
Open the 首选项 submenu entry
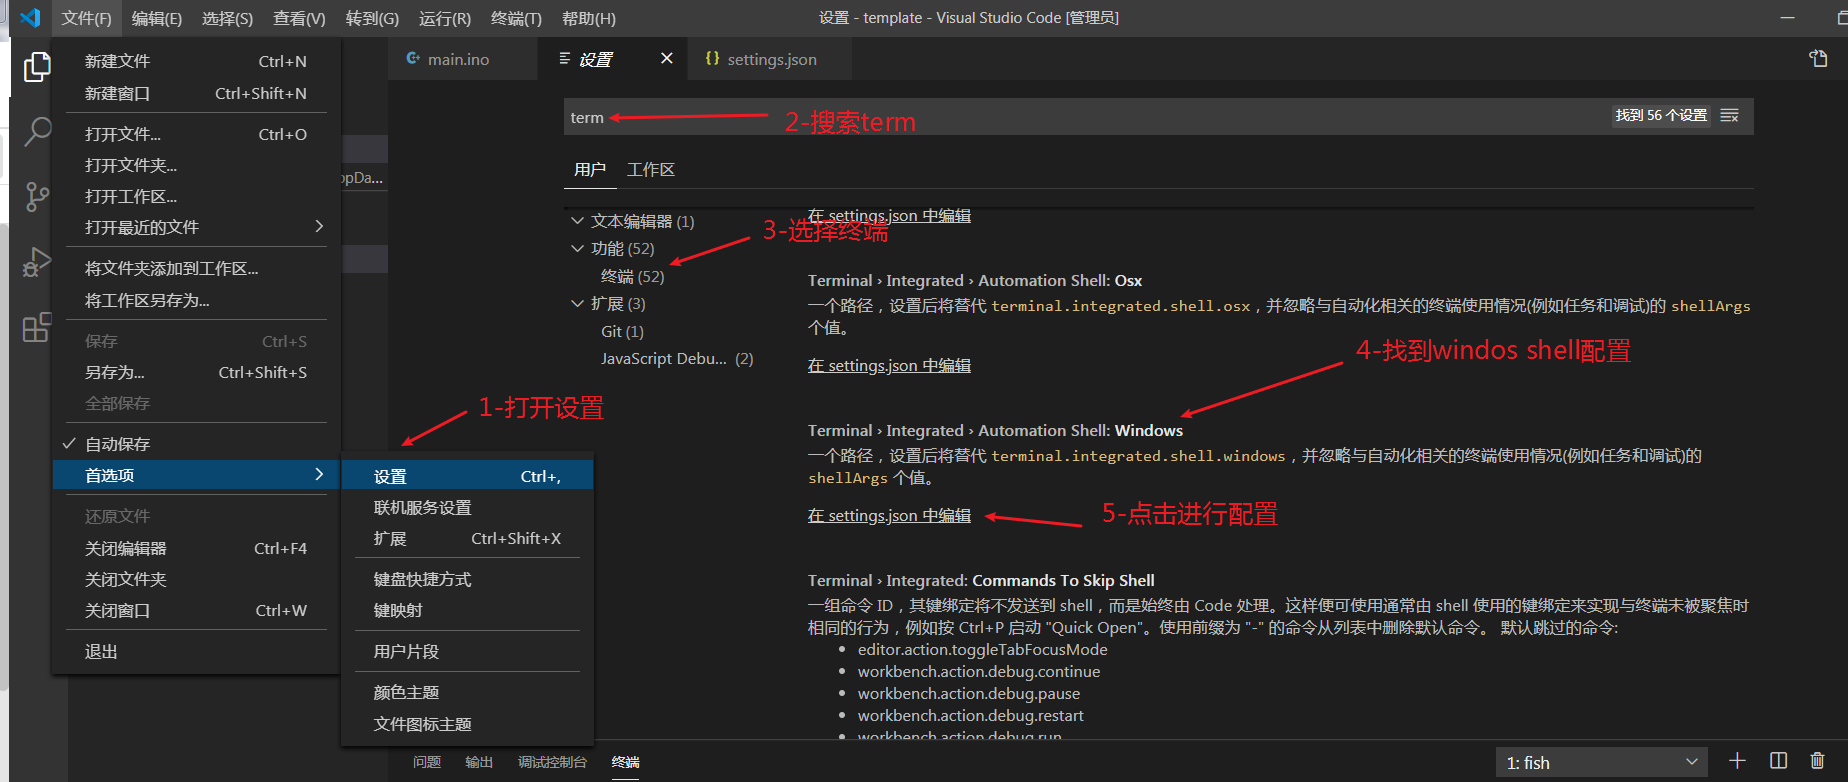pyautogui.click(x=196, y=475)
